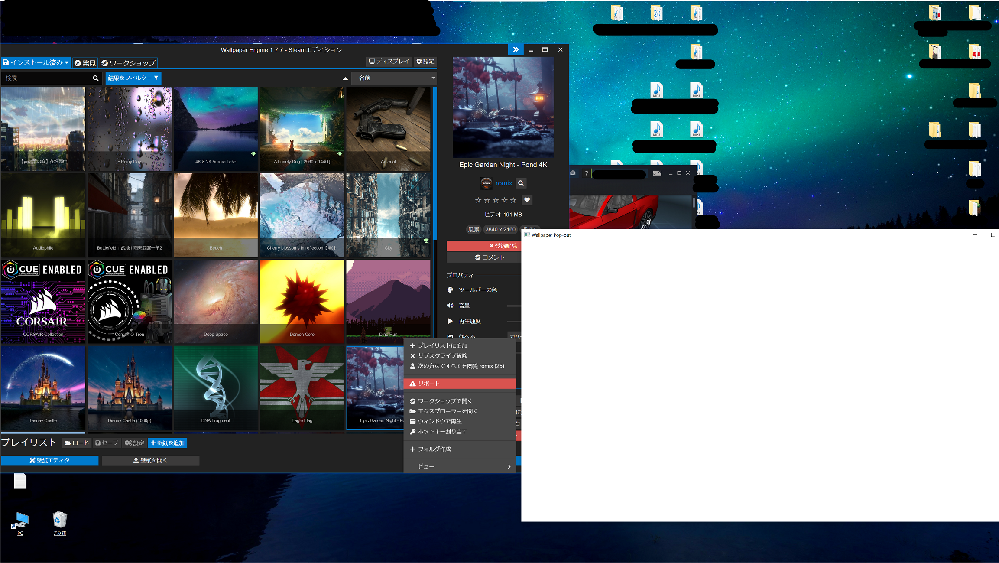The image size is (999, 563).
Task: Select the Deep space galaxy thumbnail
Action: pos(215,301)
